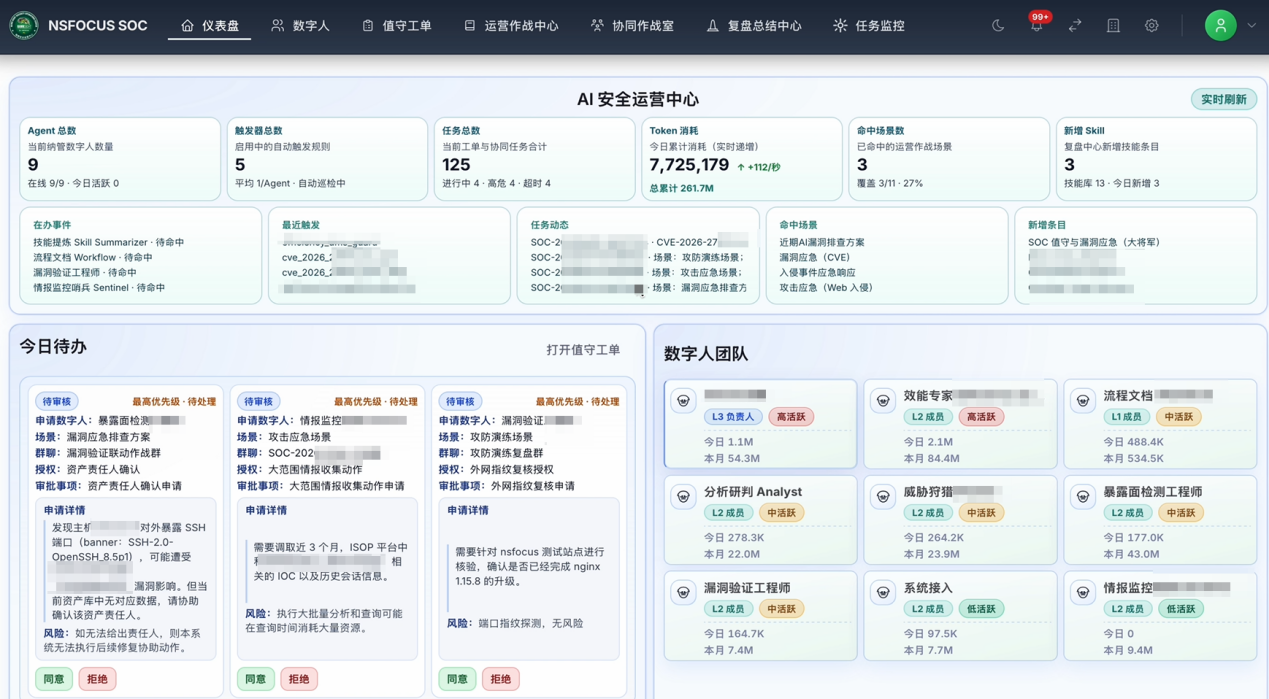Click 技能提炼 Skill Summarizer · 待命中 entry
This screenshot has height=699, width=1269.
coord(108,243)
